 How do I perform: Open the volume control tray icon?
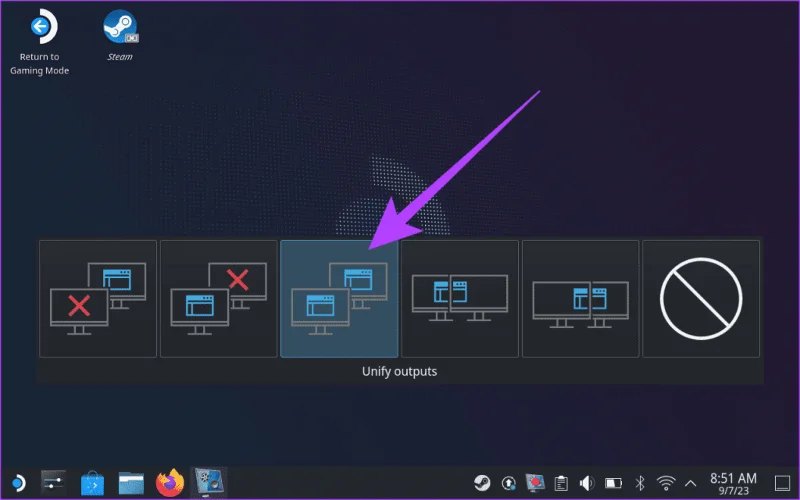(587, 483)
